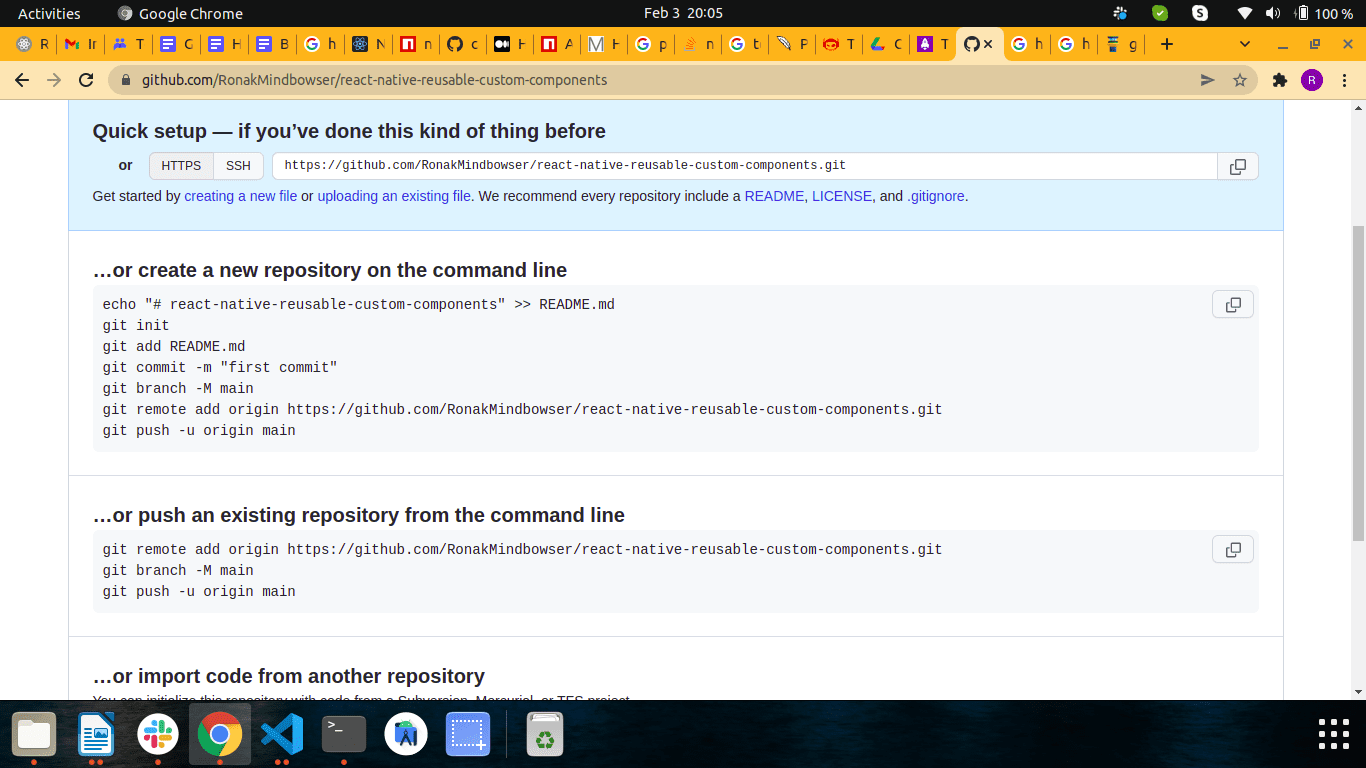Copy the push existing repository commands
This screenshot has height=768, width=1366.
tap(1232, 549)
